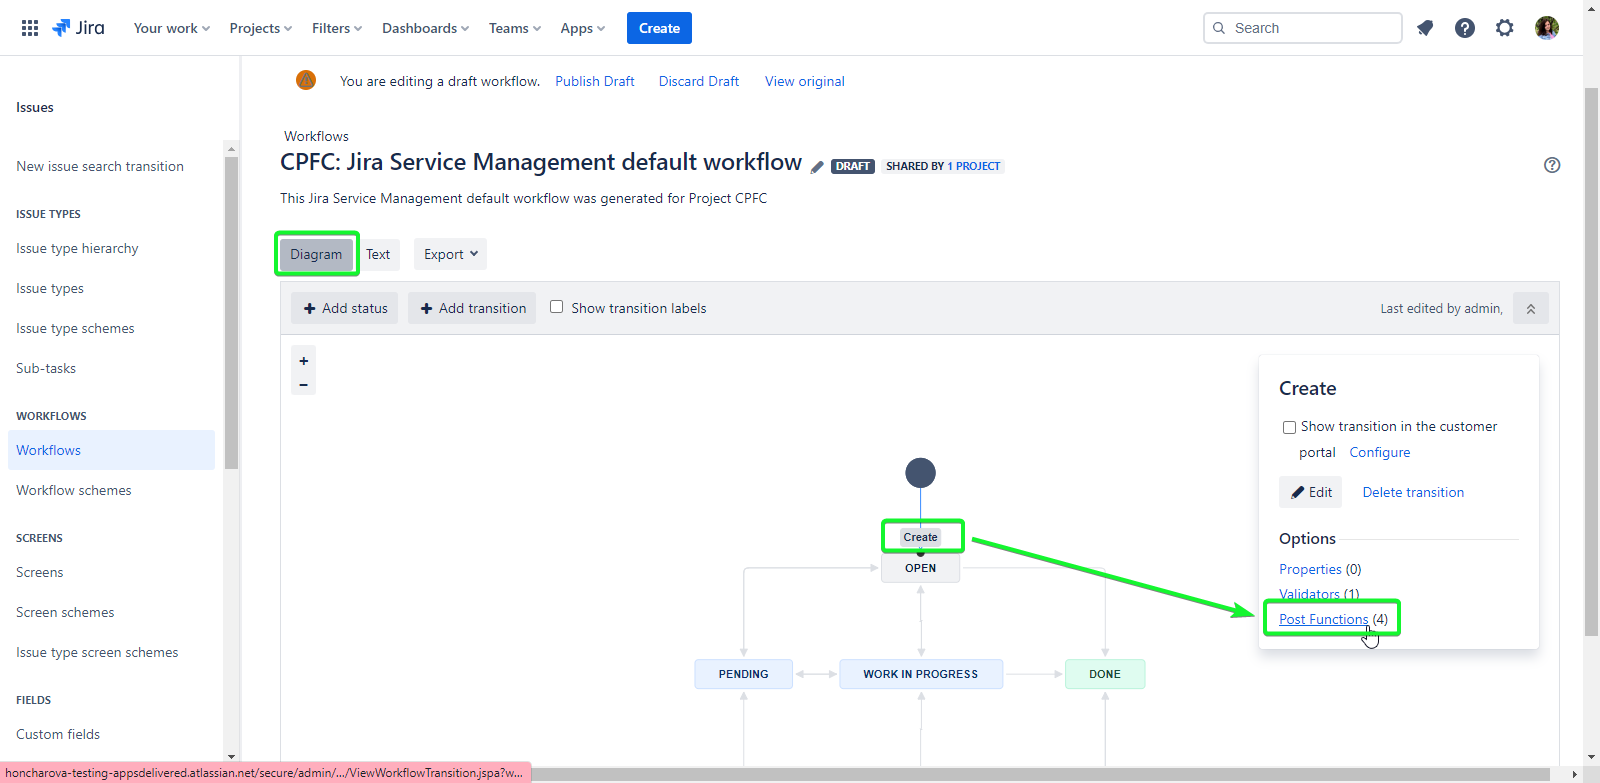Image resolution: width=1600 pixels, height=783 pixels.
Task: Open the app switcher grid icon
Action: 30,28
